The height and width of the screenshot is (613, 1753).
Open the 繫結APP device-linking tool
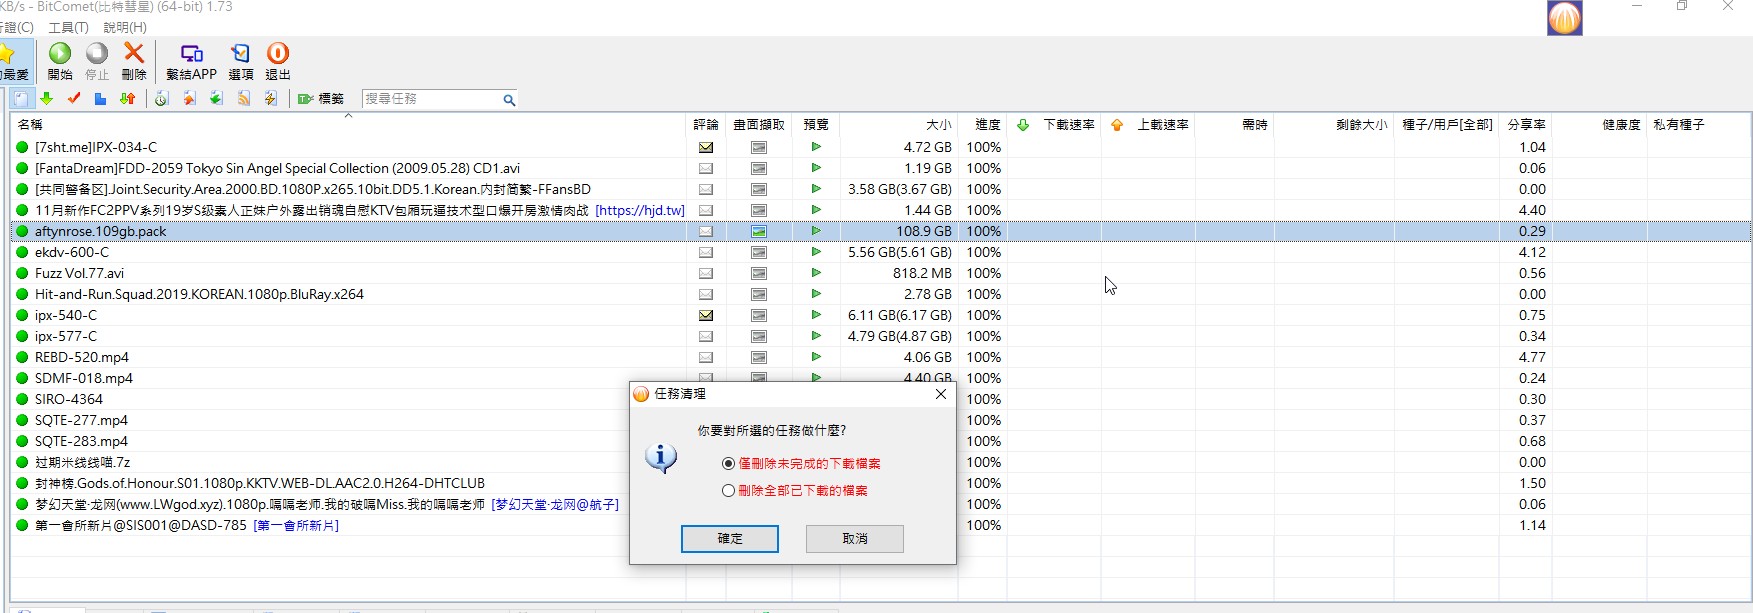click(x=191, y=61)
